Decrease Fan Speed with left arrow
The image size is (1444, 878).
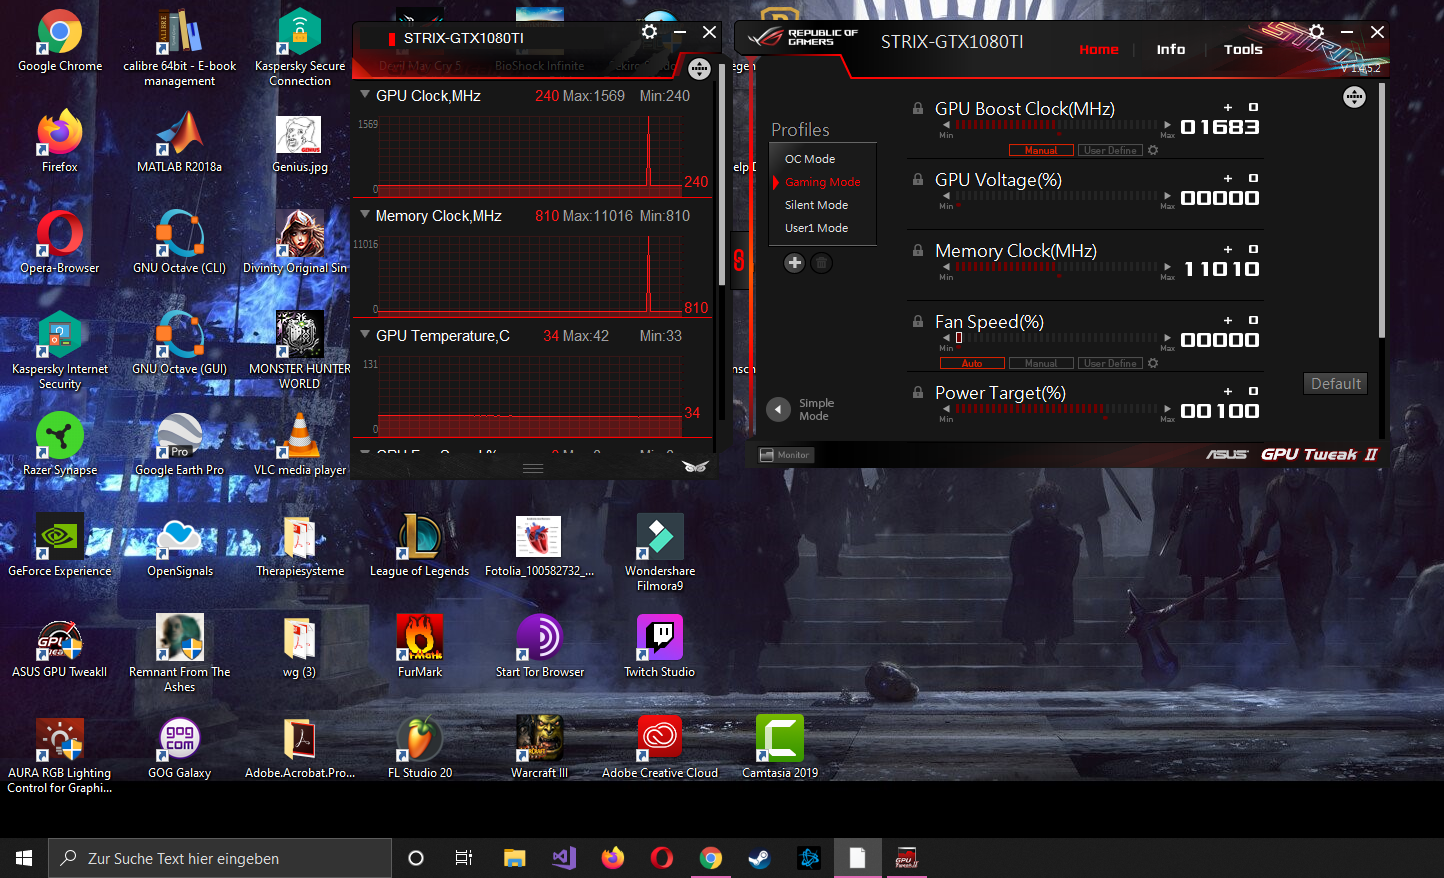click(946, 338)
